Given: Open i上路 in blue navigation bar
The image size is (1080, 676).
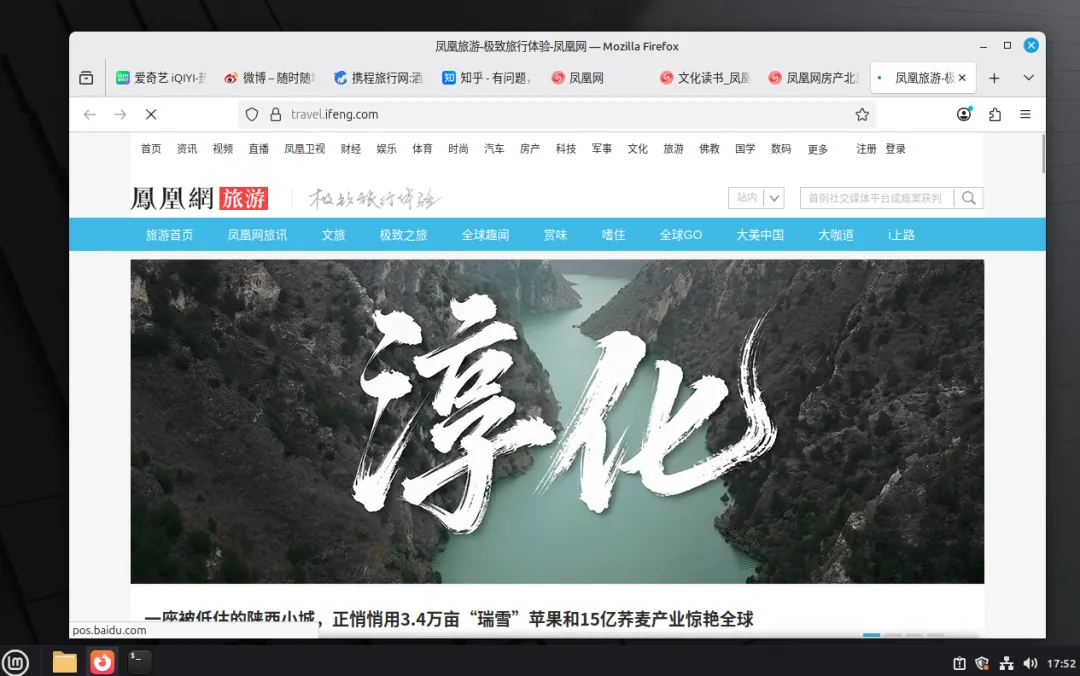Looking at the screenshot, I should [x=901, y=235].
